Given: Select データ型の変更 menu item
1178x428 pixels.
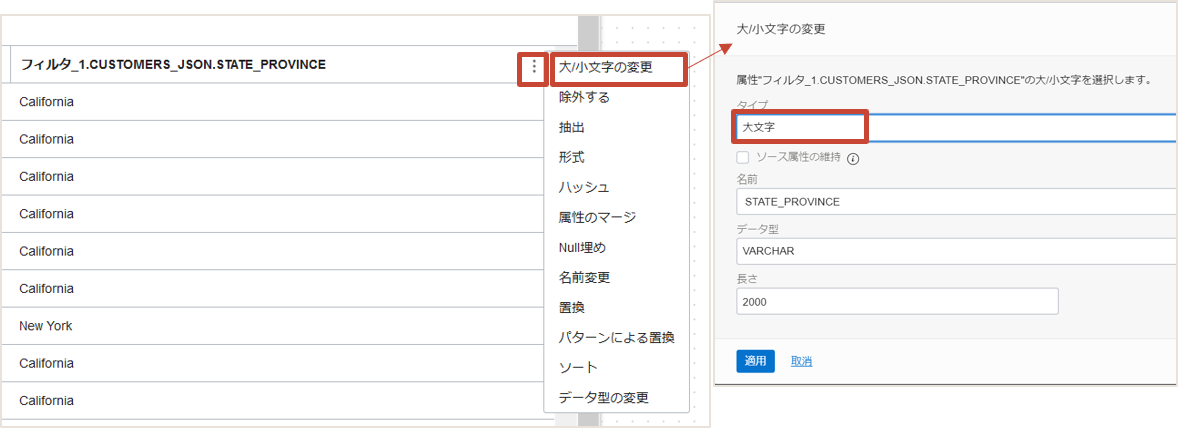Looking at the screenshot, I should [x=603, y=398].
